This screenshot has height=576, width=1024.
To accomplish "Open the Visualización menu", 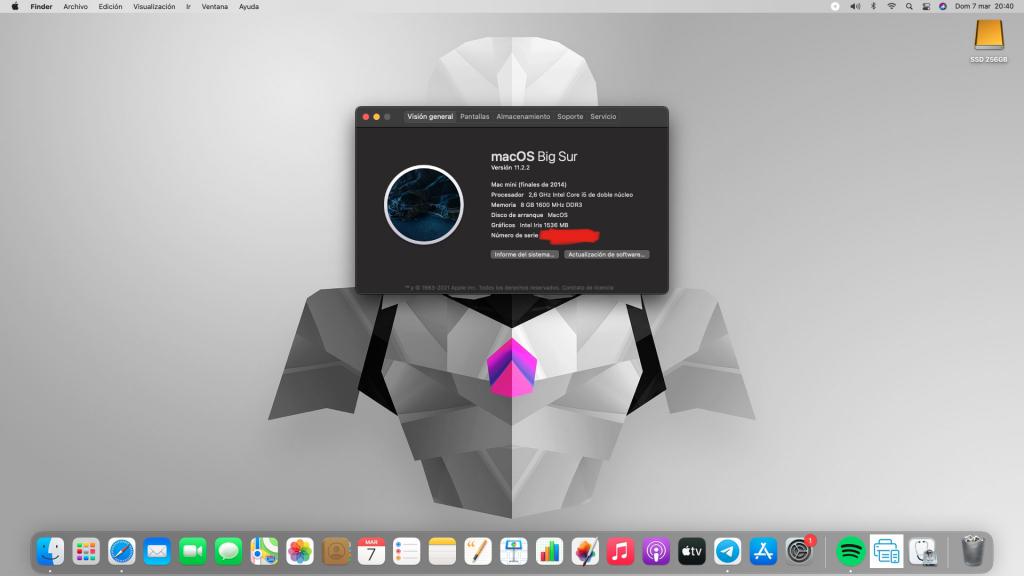I will point(154,7).
